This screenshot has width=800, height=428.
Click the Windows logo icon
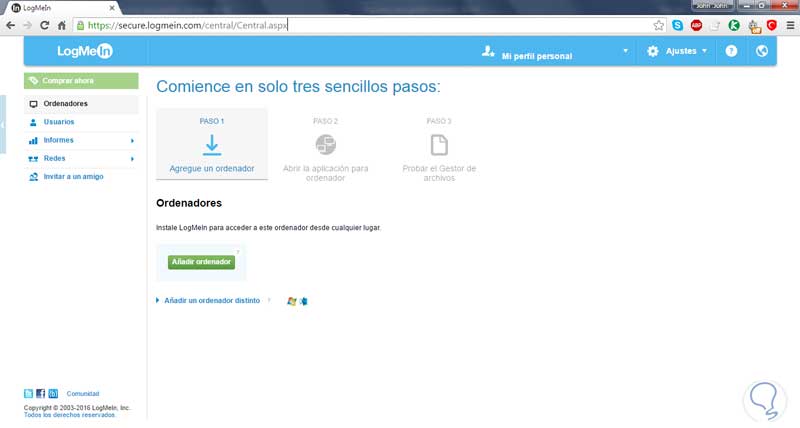pos(291,301)
